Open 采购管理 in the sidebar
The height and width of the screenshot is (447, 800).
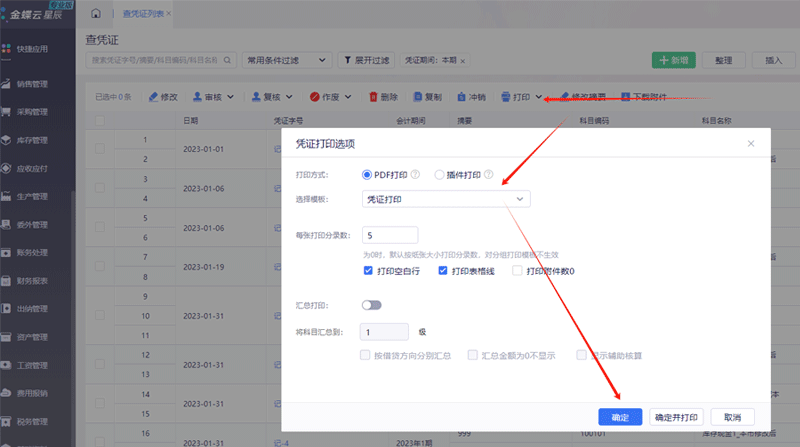pos(32,112)
